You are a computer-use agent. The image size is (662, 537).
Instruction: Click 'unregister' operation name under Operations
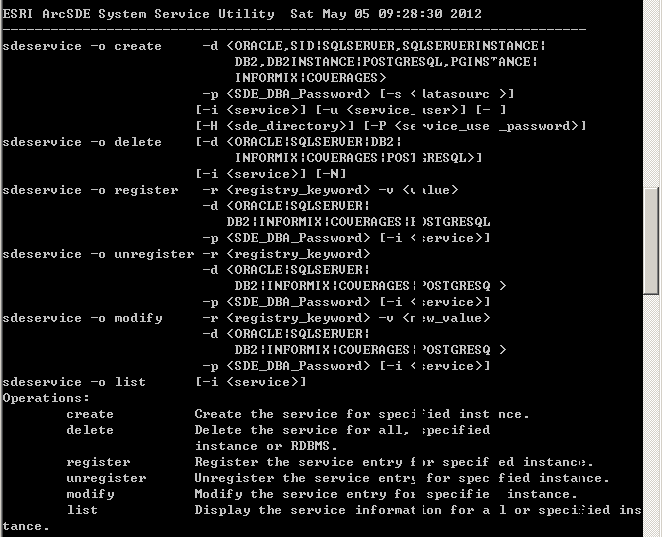tap(106, 478)
